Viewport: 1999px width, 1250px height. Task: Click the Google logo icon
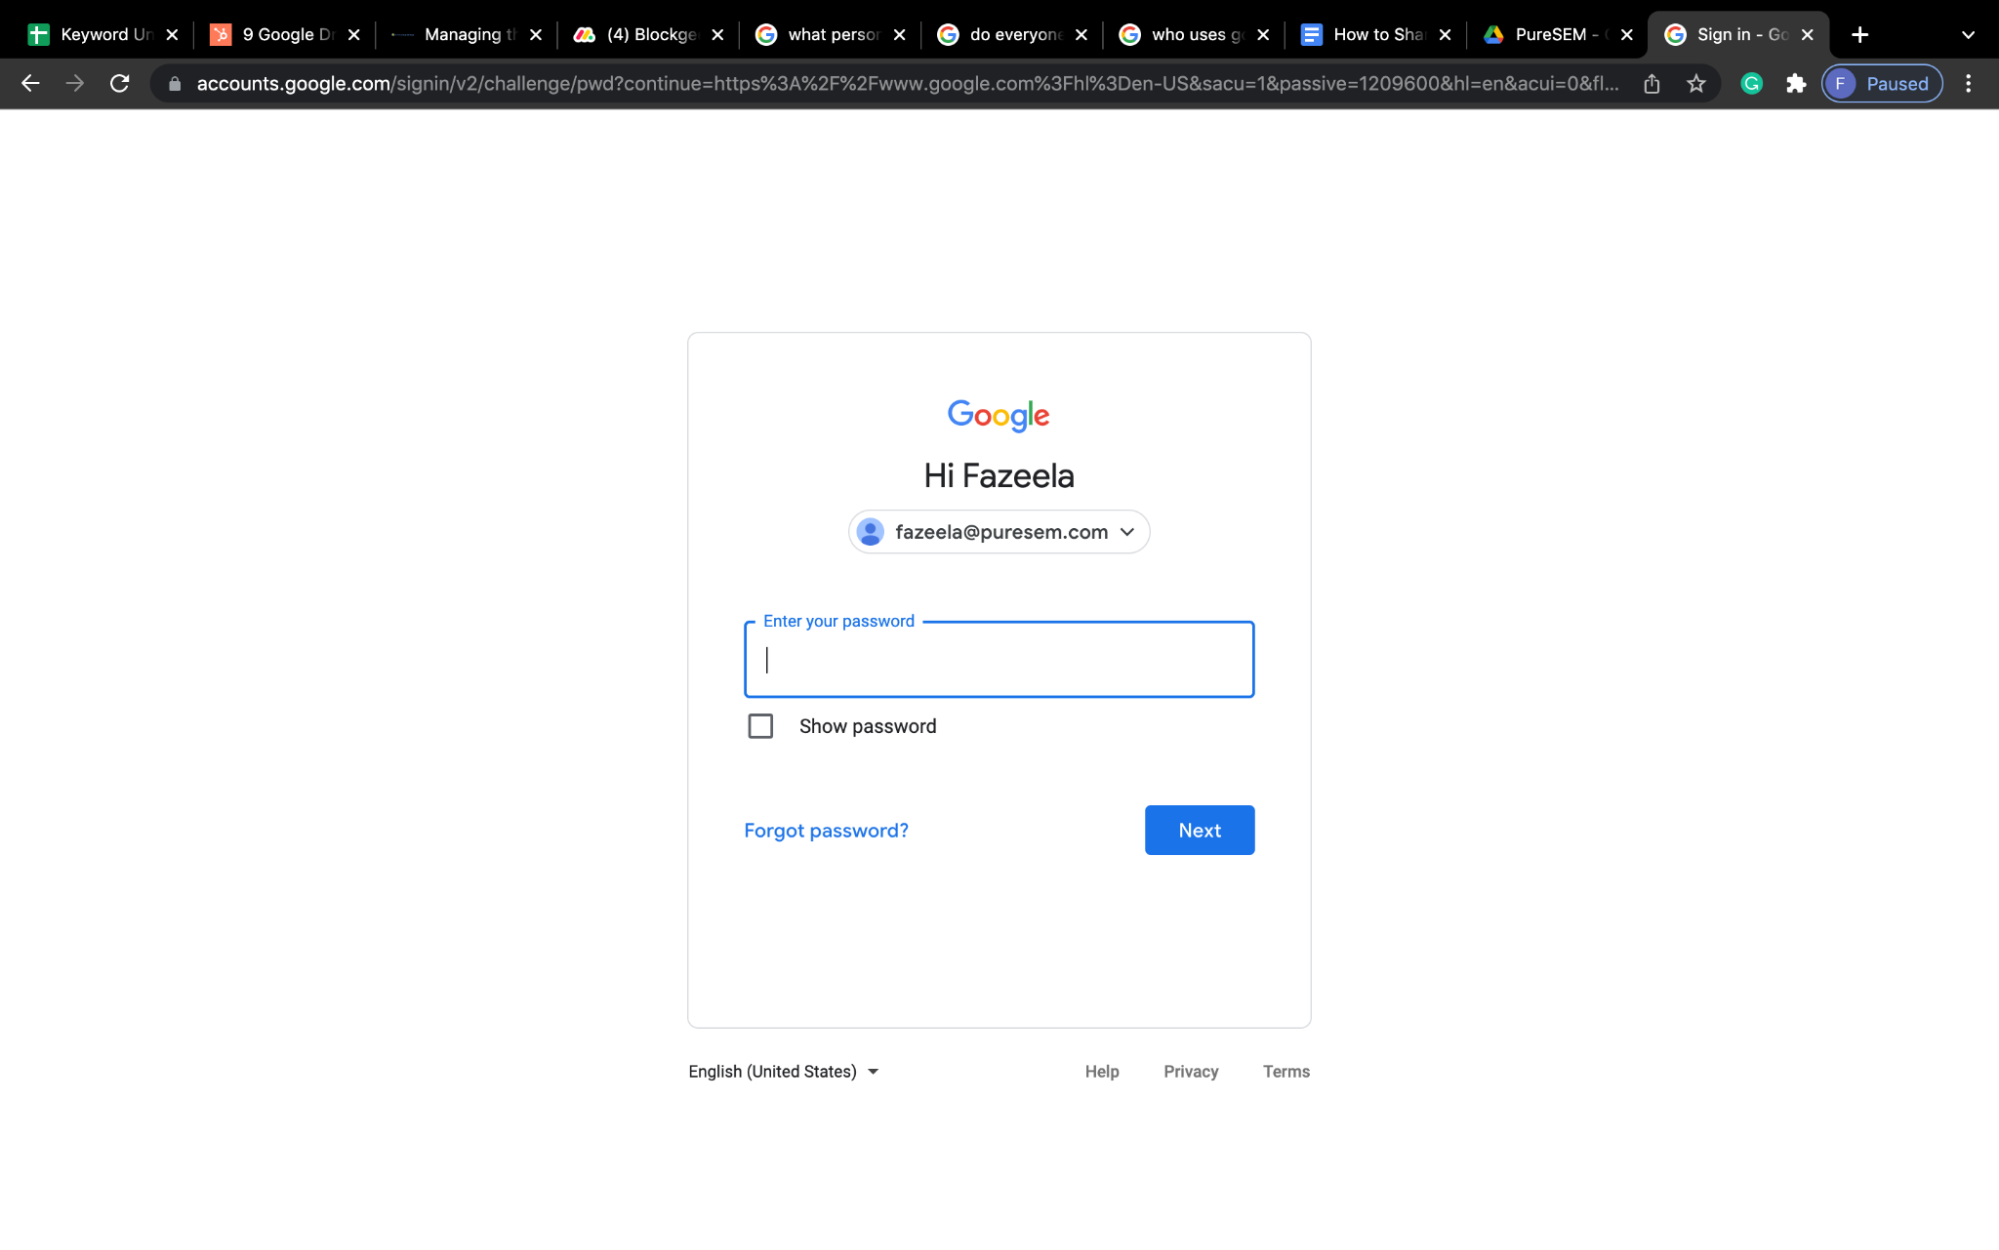tap(998, 416)
